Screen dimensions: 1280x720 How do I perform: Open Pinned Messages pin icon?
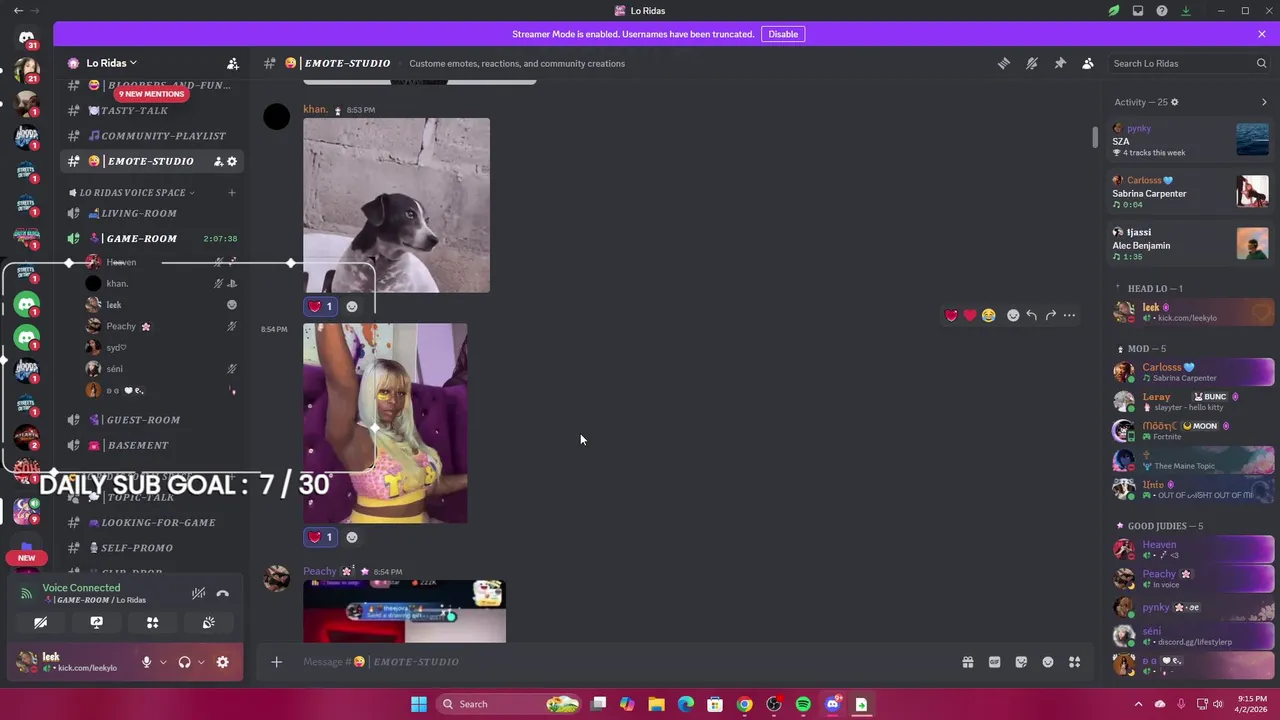pyautogui.click(x=1060, y=63)
